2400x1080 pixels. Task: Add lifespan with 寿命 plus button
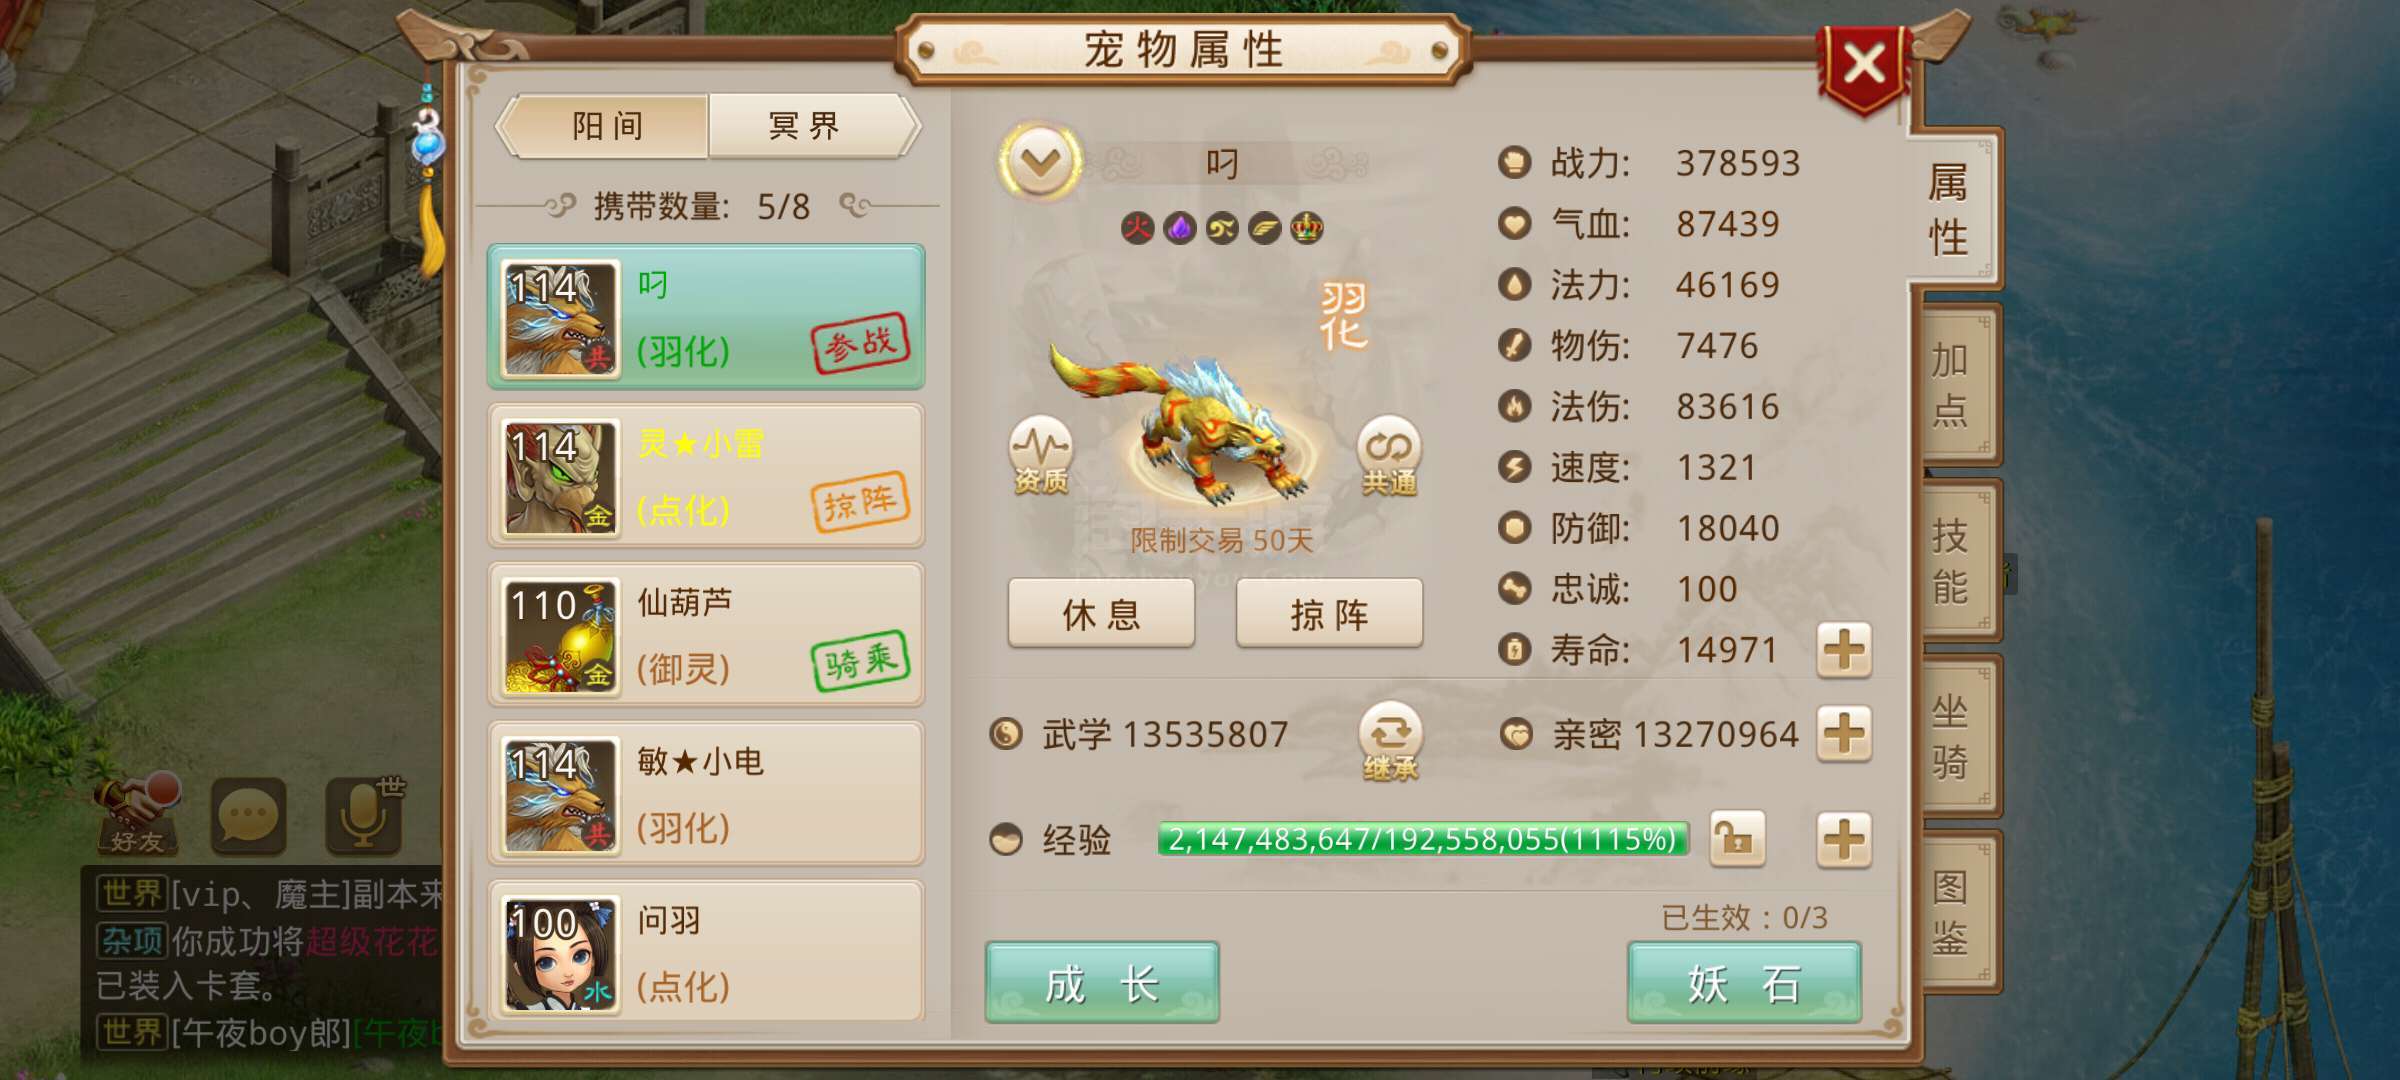pos(1844,650)
